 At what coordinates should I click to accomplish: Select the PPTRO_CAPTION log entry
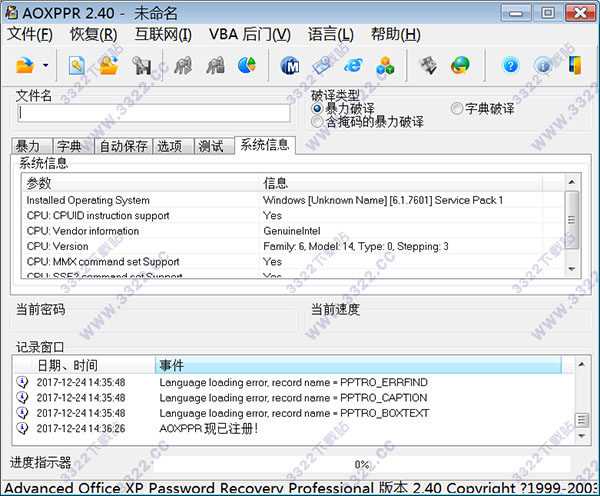pos(294,398)
